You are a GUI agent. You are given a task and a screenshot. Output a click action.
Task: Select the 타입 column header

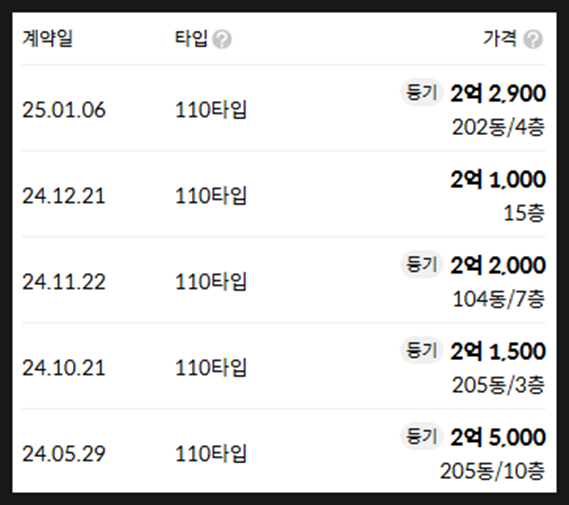tap(191, 38)
